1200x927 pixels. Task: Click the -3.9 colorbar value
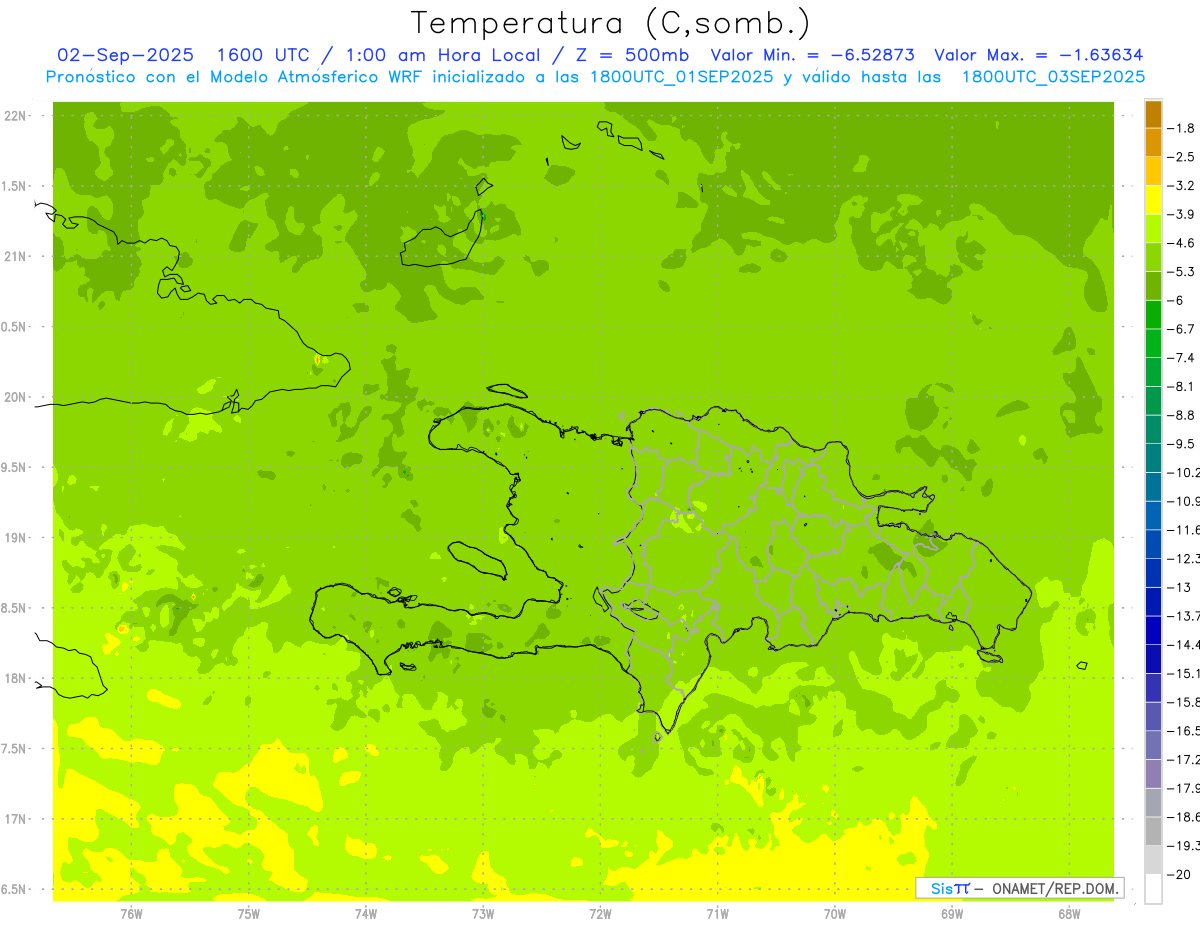point(1182,214)
